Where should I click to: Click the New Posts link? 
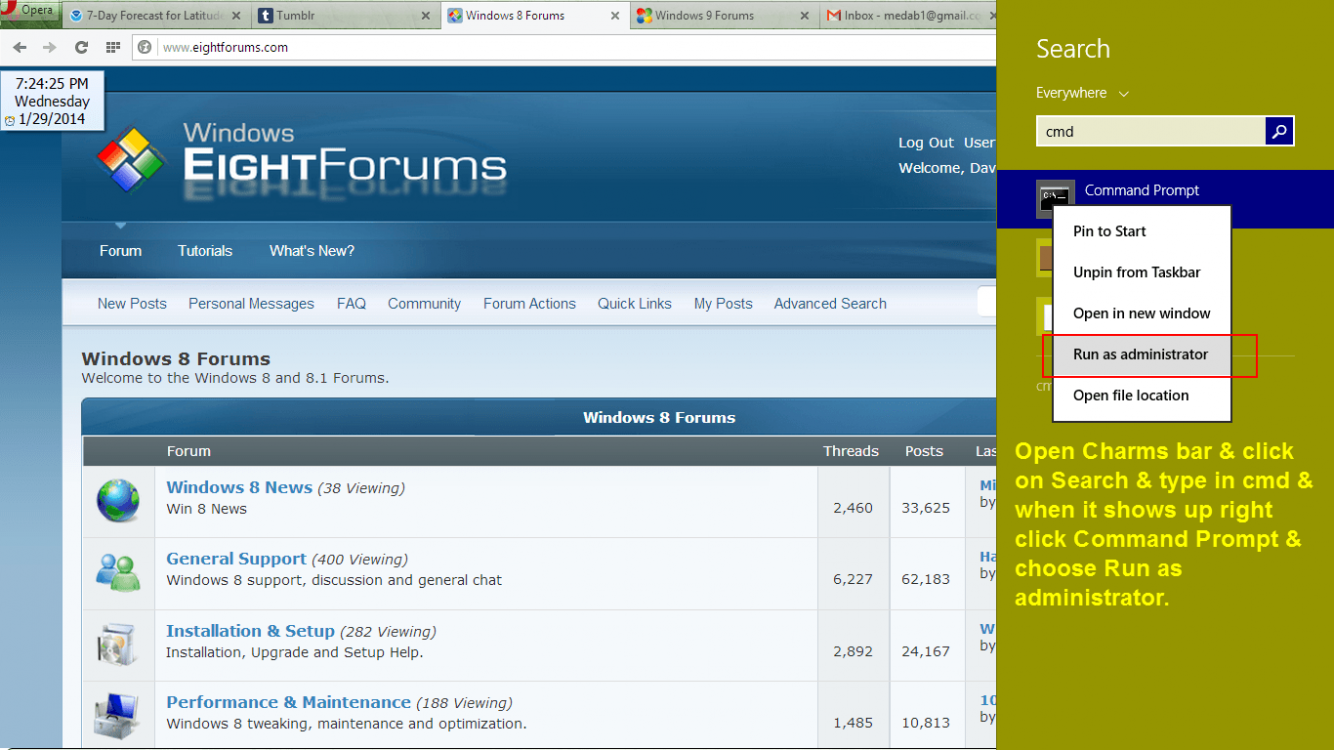click(x=132, y=304)
